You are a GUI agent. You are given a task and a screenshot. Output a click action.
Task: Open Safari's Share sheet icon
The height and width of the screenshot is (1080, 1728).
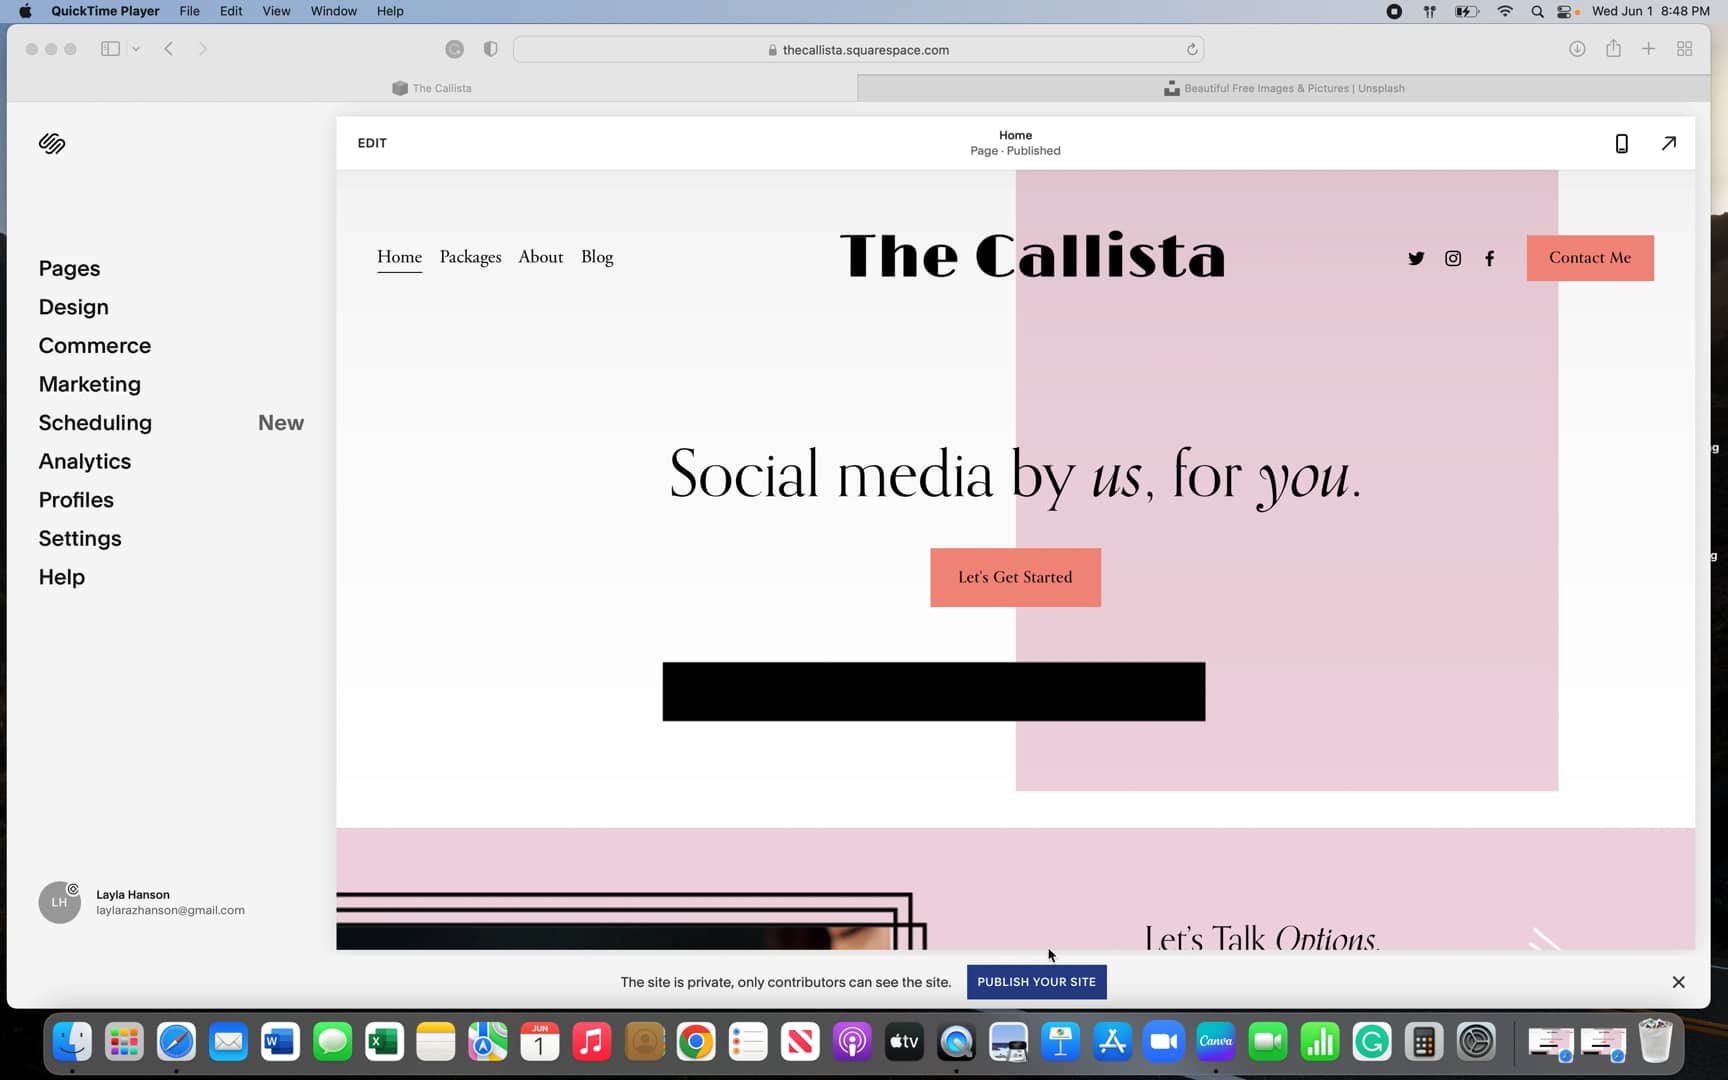pos(1613,48)
